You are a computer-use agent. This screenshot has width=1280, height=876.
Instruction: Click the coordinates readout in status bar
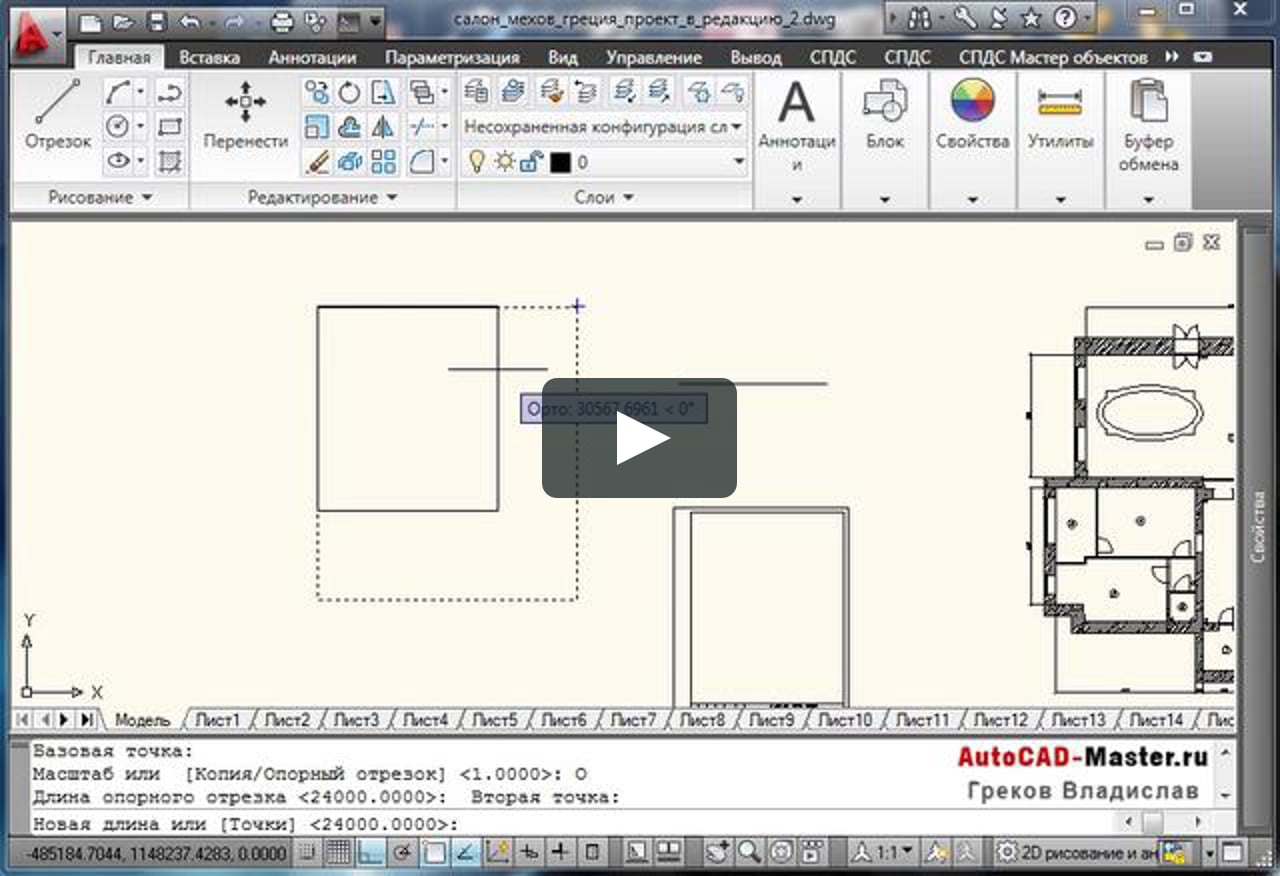coord(158,854)
